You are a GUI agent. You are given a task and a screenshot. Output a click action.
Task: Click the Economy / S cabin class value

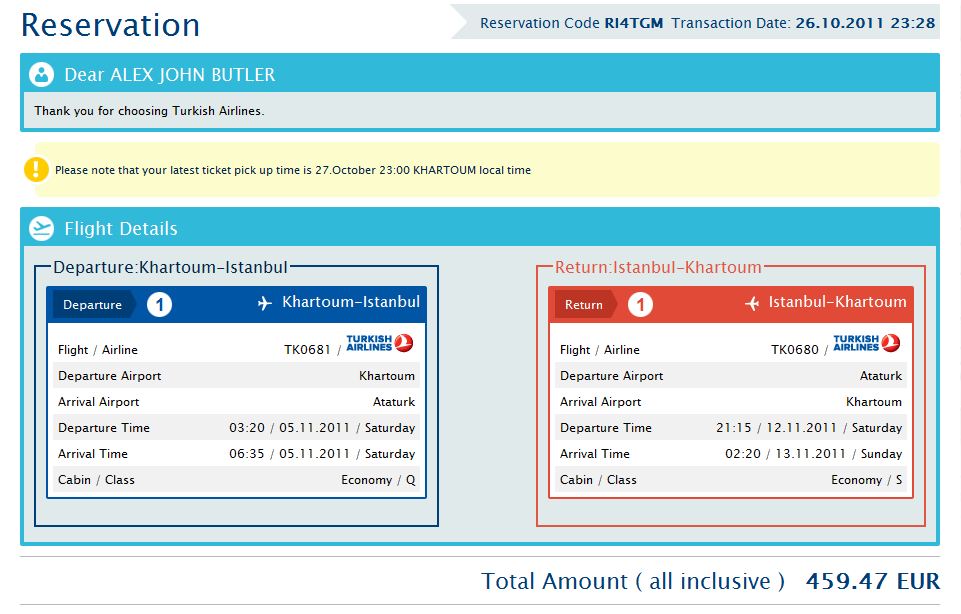pos(867,480)
